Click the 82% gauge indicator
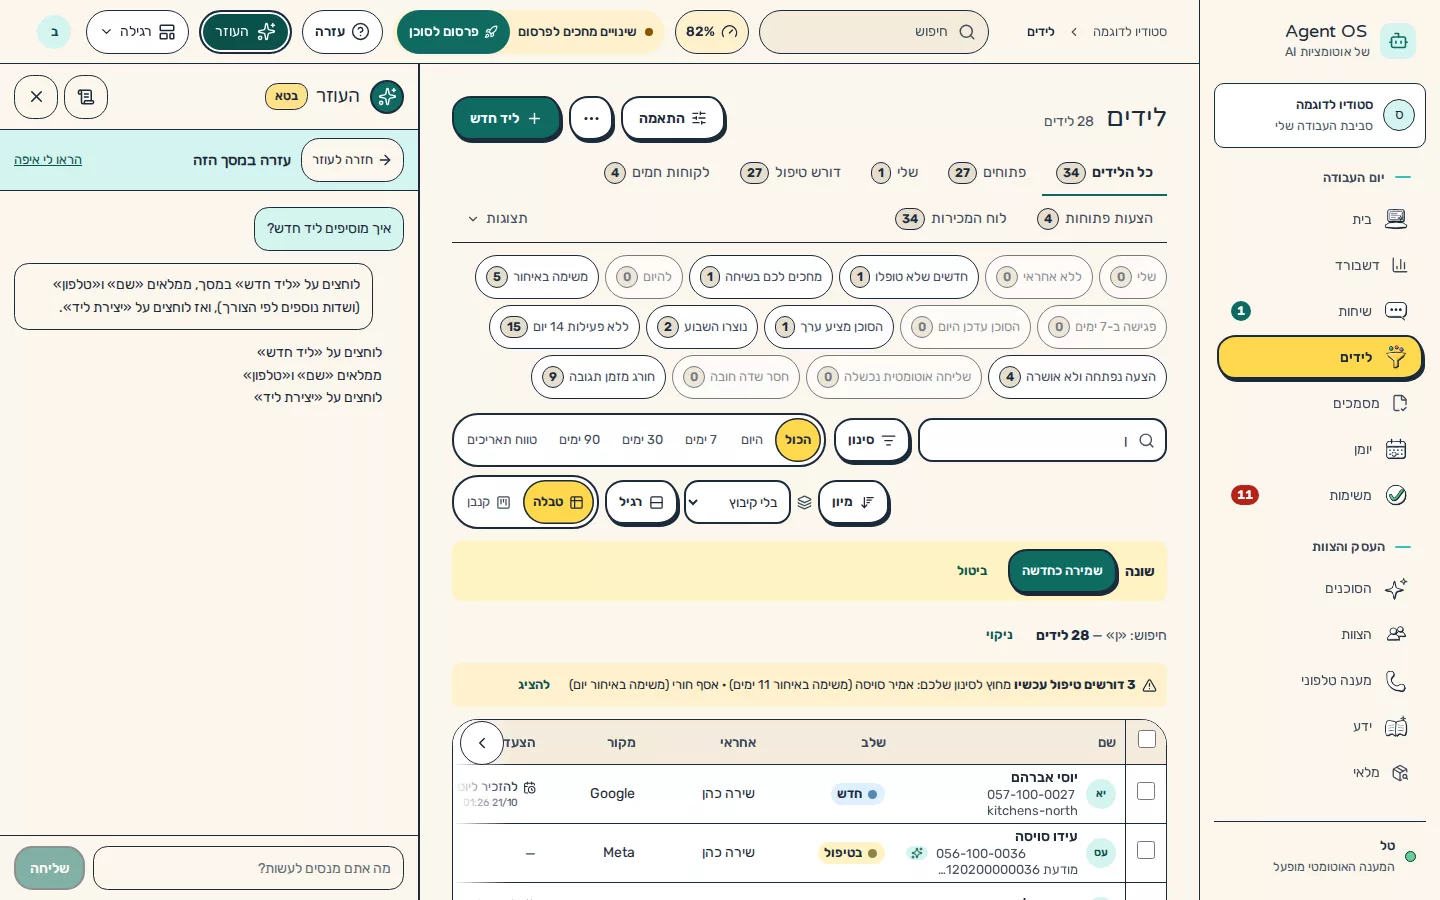The width and height of the screenshot is (1440, 900). [x=711, y=32]
